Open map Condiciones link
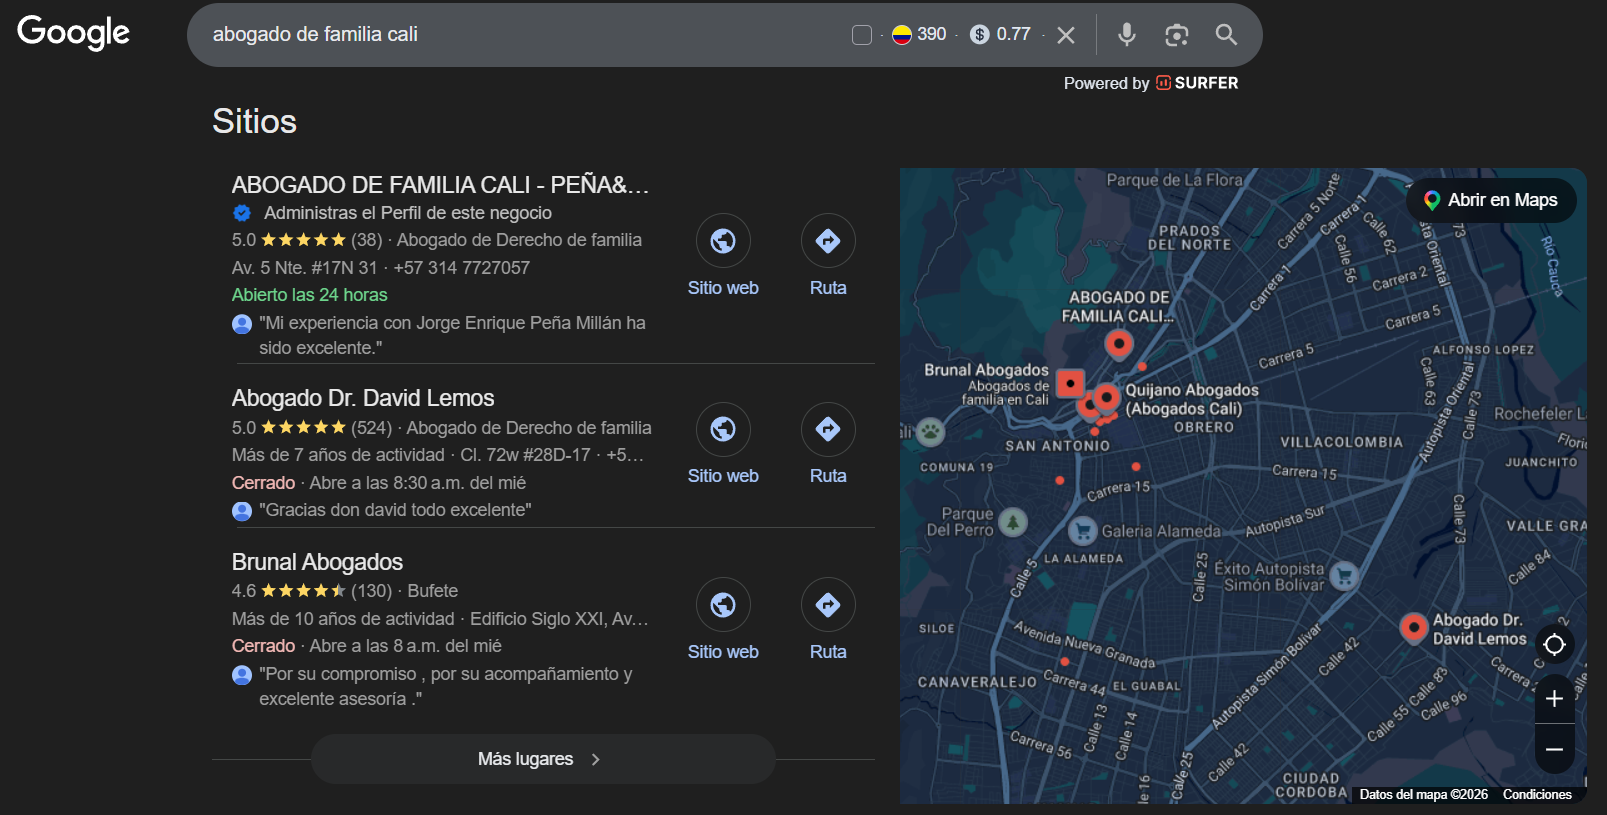 pyautogui.click(x=1537, y=794)
